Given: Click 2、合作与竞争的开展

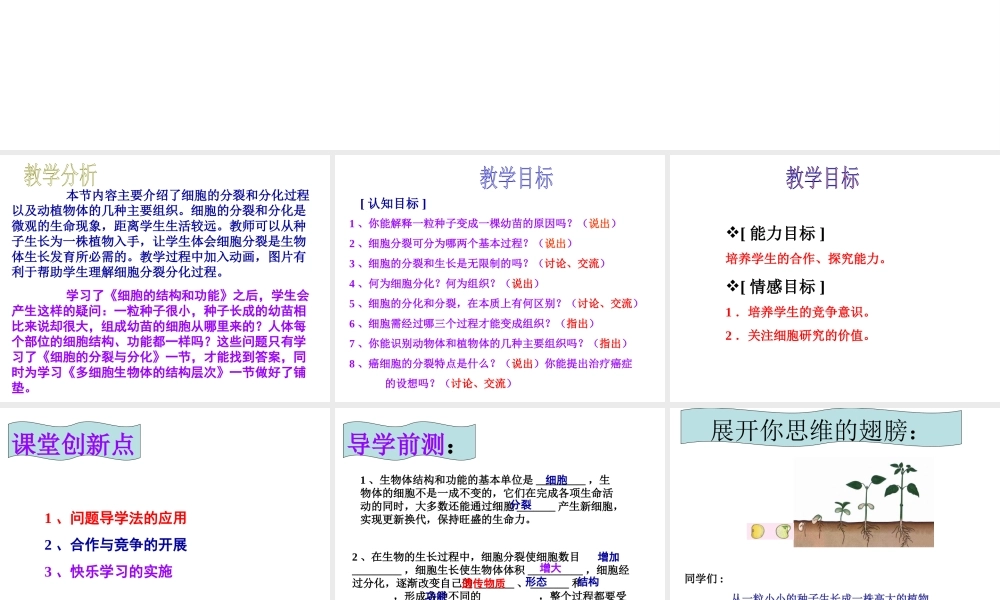Looking at the screenshot, I should (115, 545).
